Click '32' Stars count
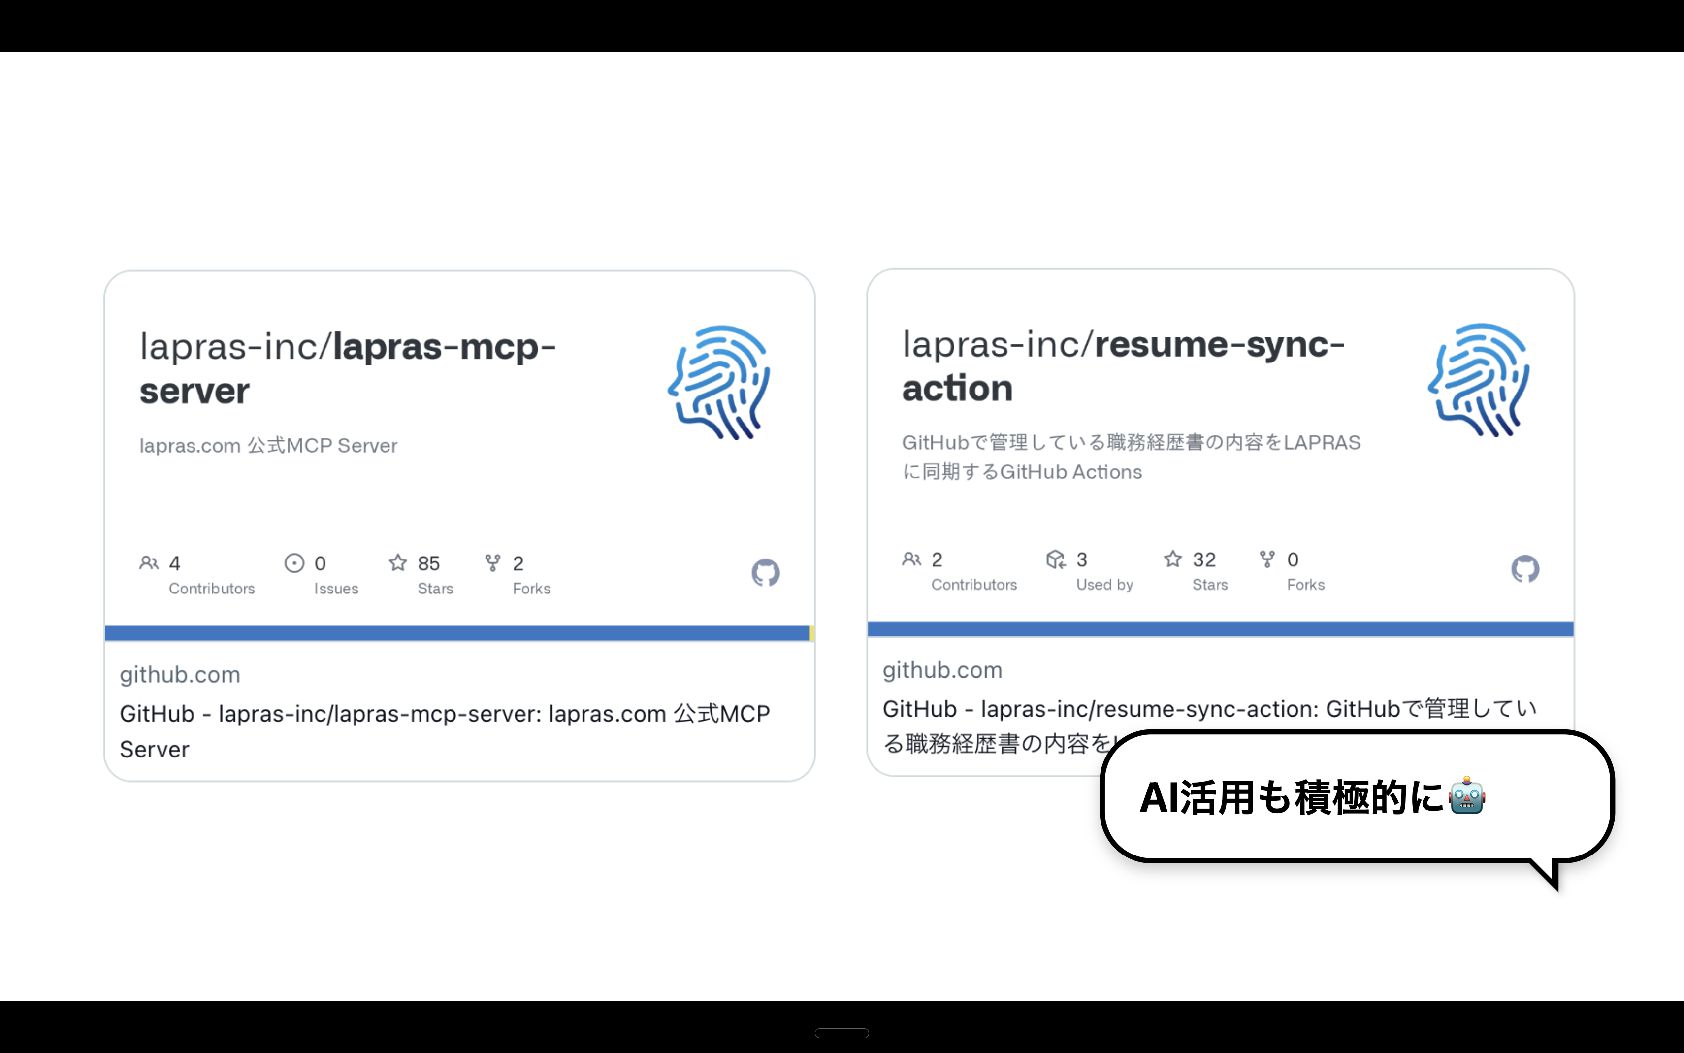Screen dimensions: 1684x1053 1204,559
